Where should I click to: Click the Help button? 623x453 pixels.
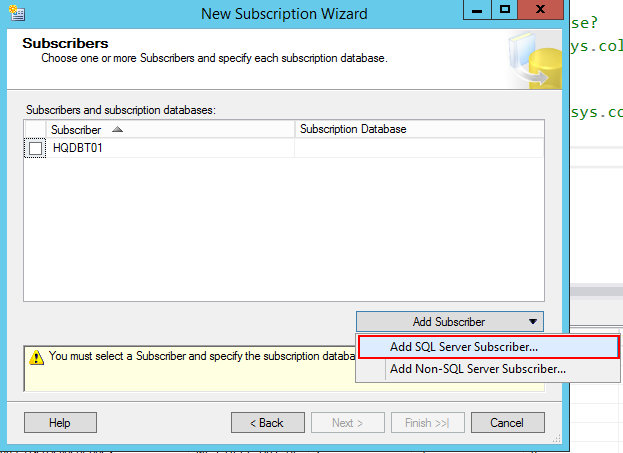click(x=60, y=423)
